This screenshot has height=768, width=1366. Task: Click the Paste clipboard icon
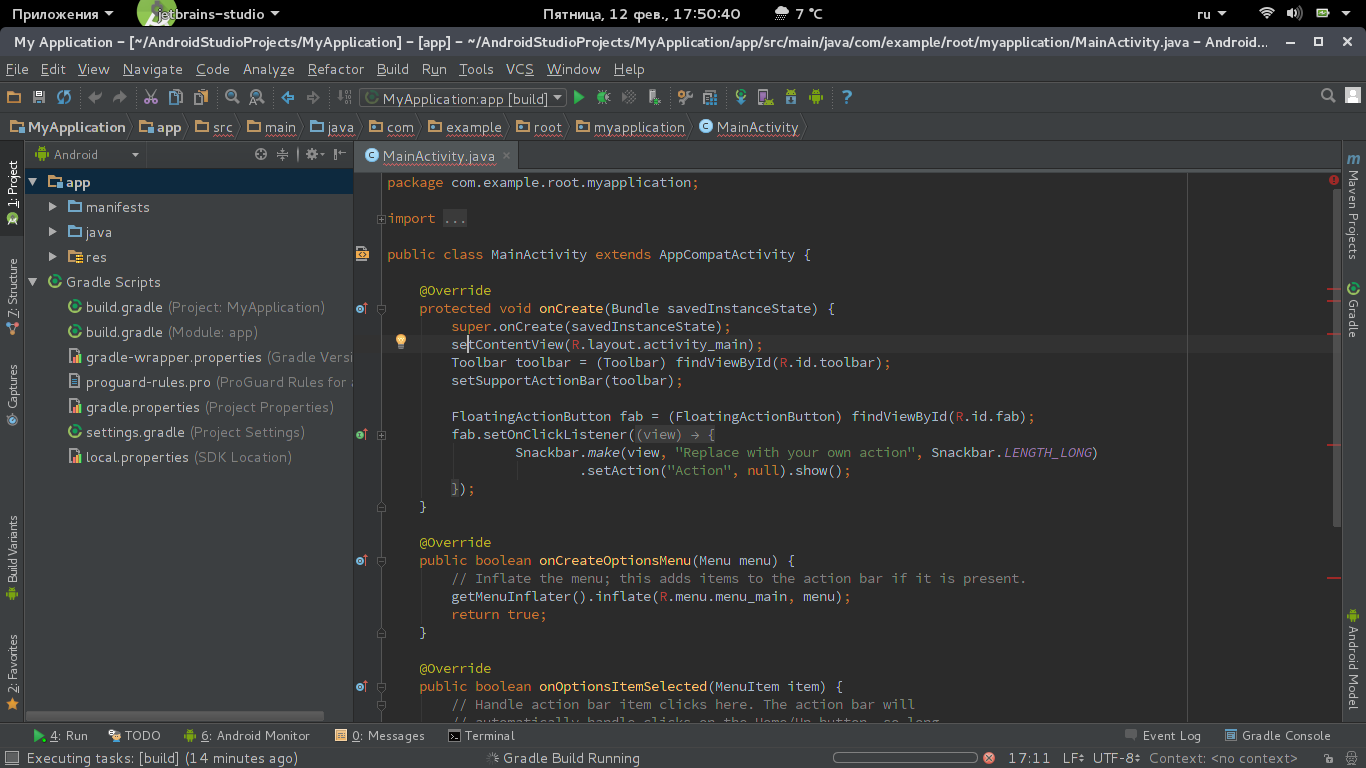pos(201,97)
